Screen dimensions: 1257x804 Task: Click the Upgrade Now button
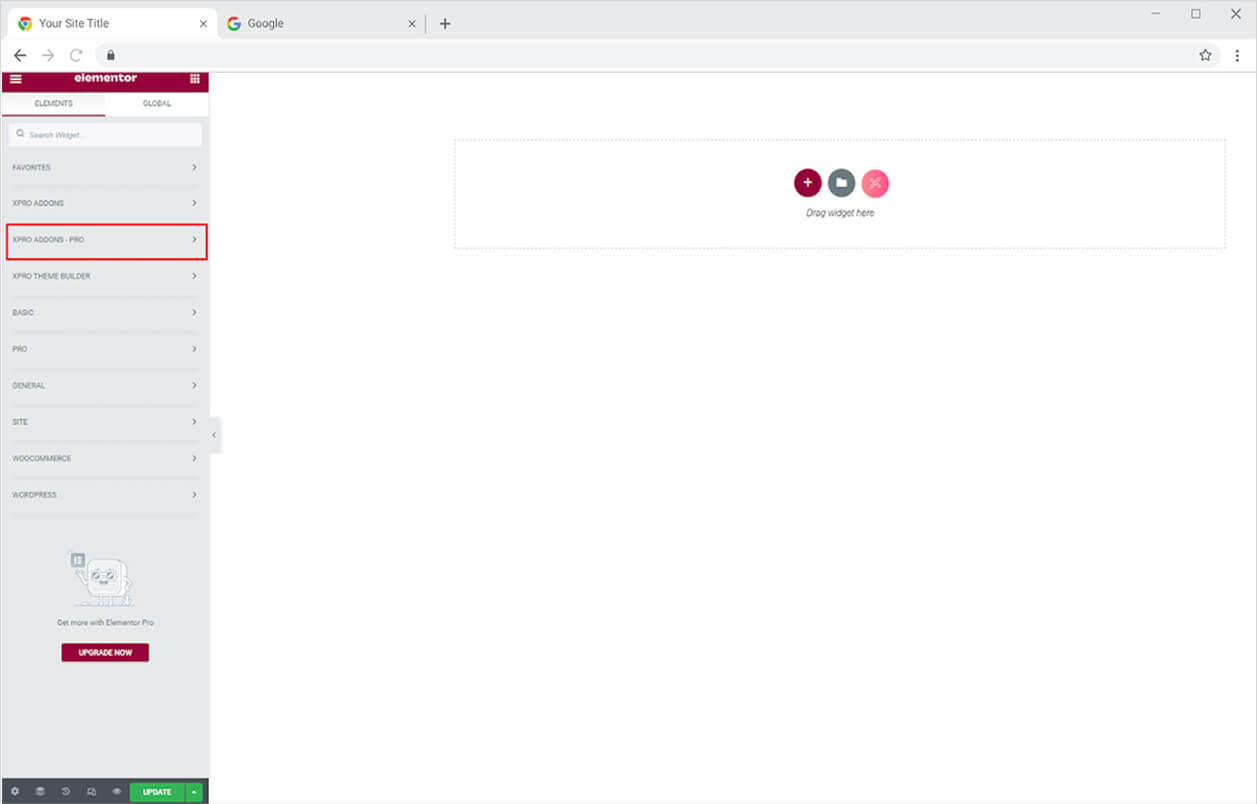click(105, 653)
